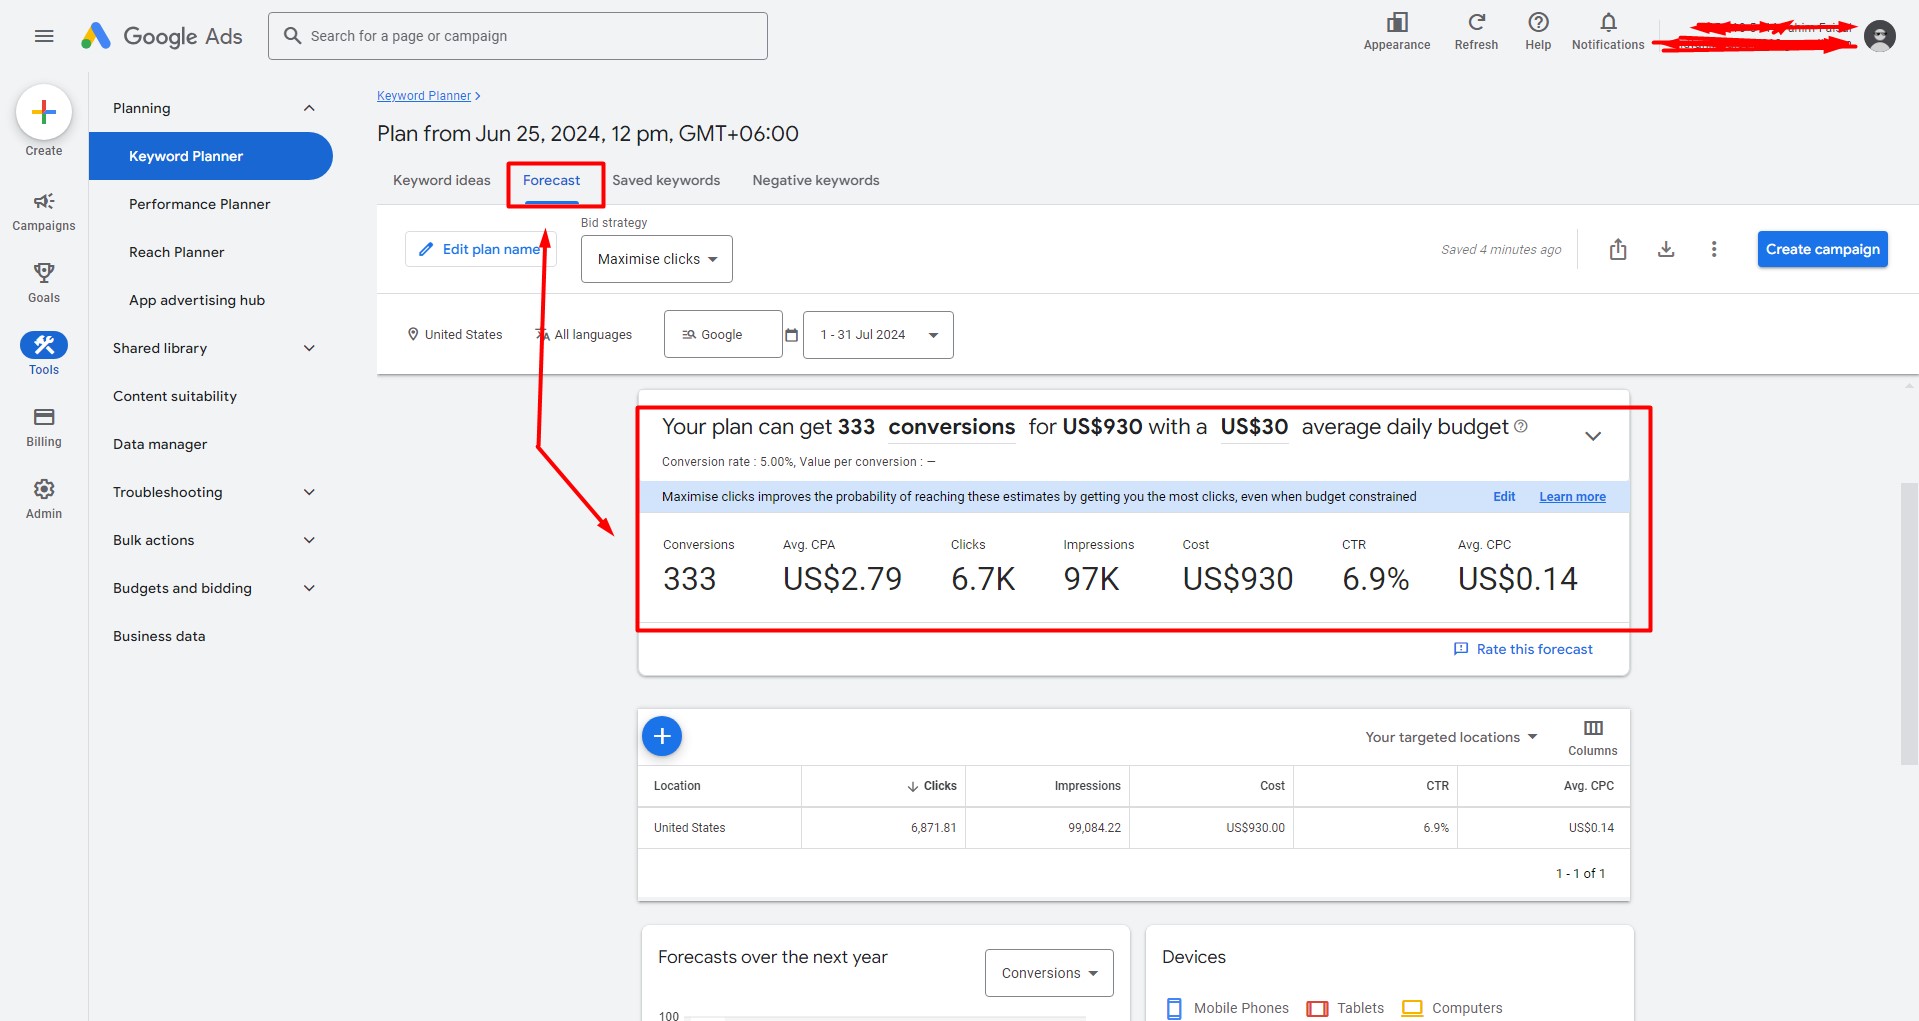This screenshot has width=1919, height=1021.
Task: Open the 1 - 31 Jul 2024 date dropdown
Action: [878, 335]
